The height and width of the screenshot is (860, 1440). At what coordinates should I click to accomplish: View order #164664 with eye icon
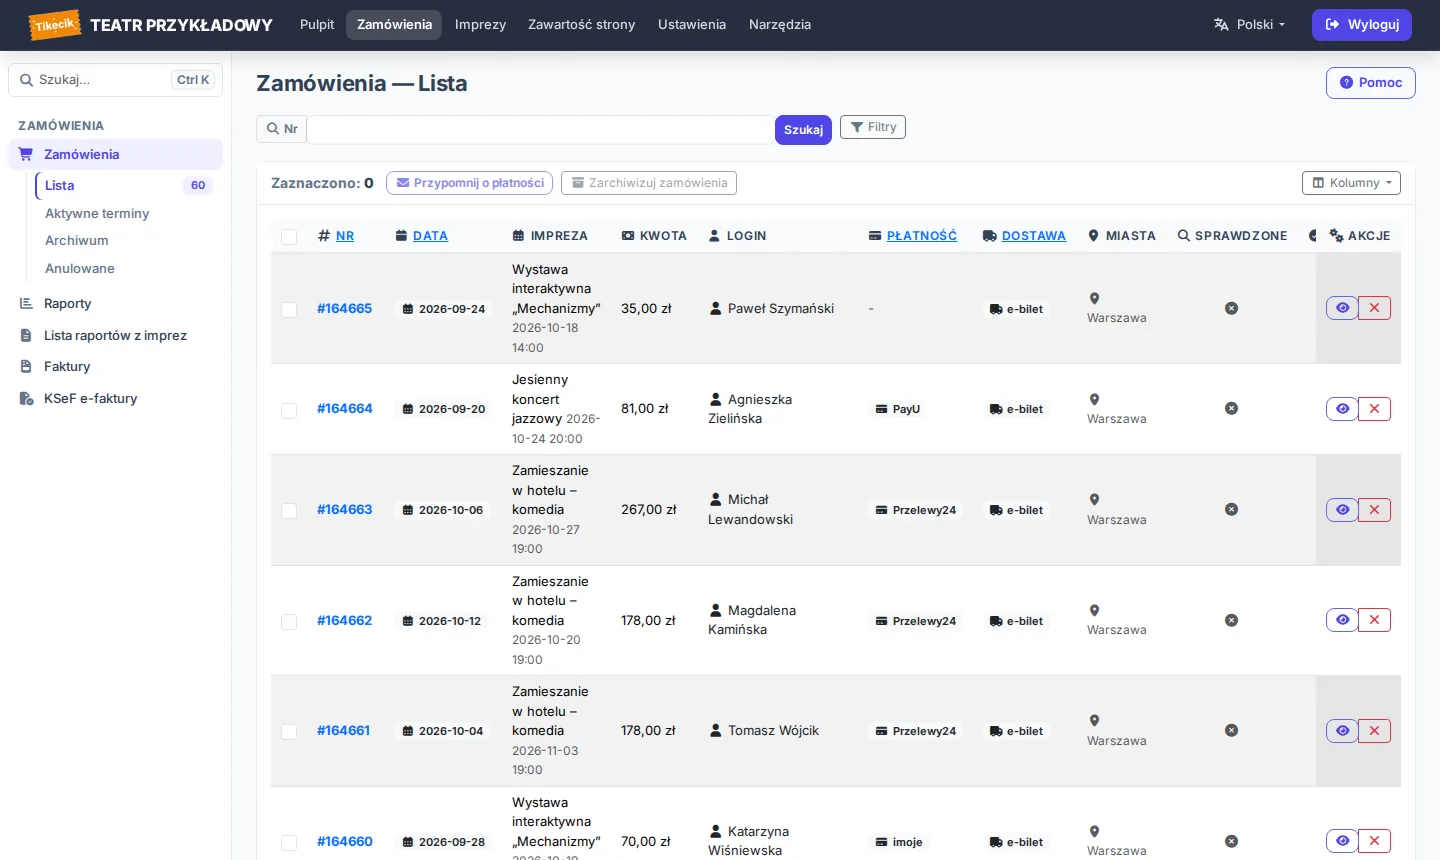[x=1342, y=408]
